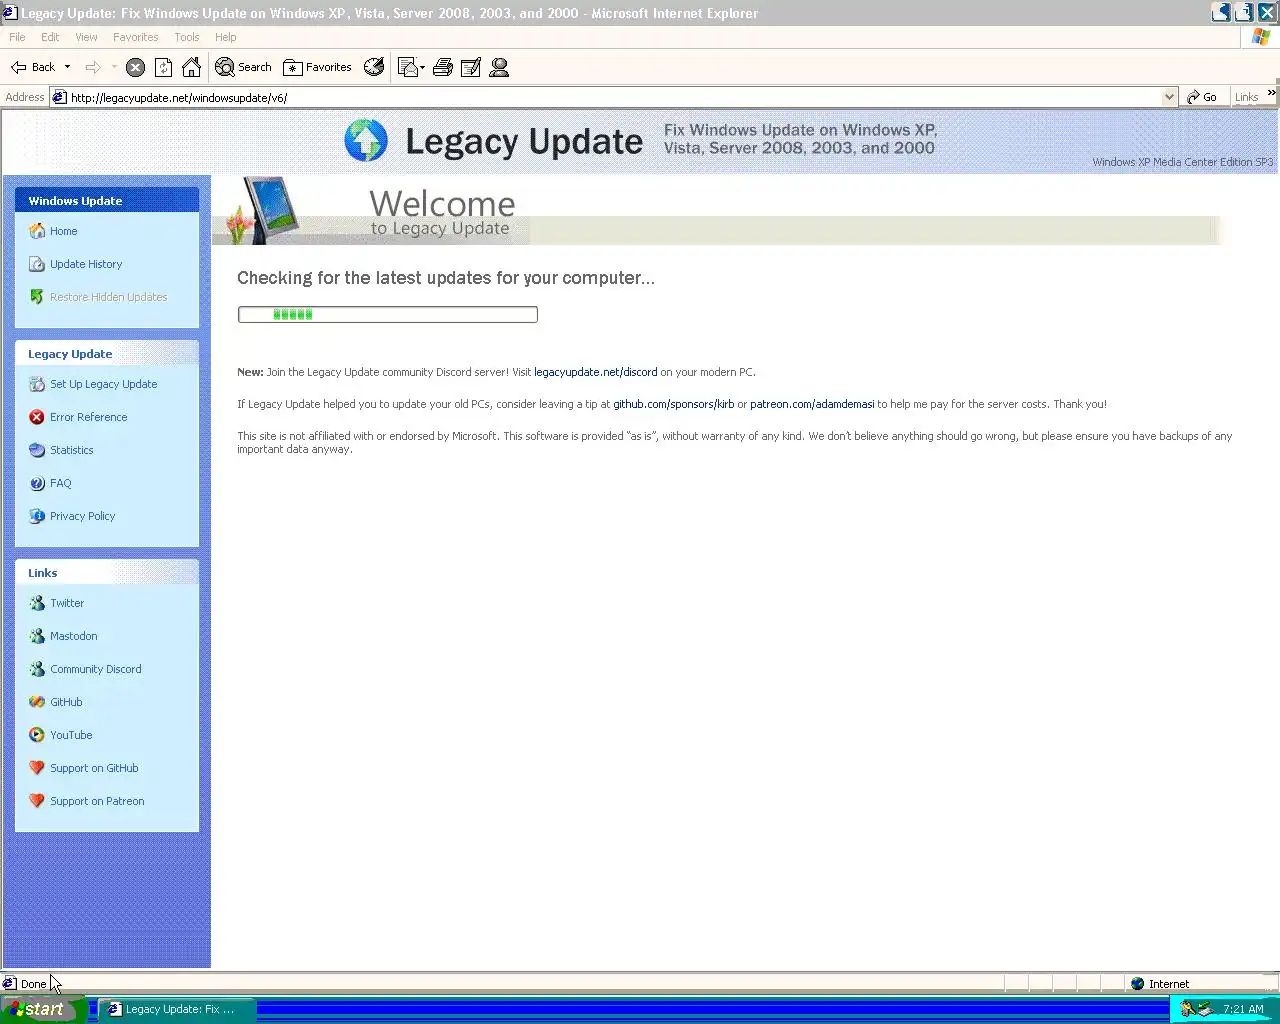Click the History clock toolbar icon
Screen dimensions: 1280x1024
click(x=374, y=67)
